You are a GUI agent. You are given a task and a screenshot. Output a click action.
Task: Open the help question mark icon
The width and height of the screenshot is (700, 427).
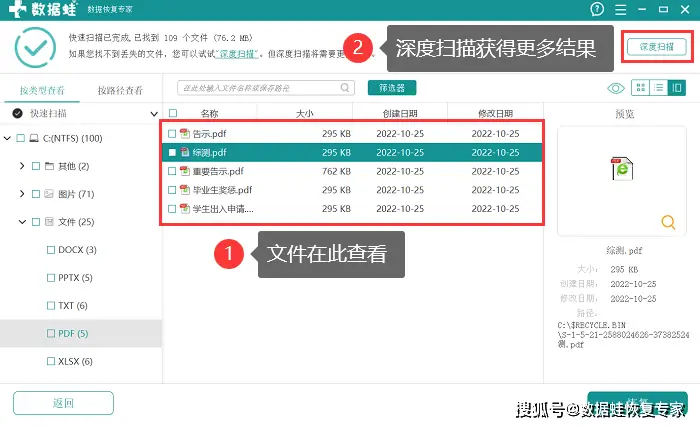point(597,9)
